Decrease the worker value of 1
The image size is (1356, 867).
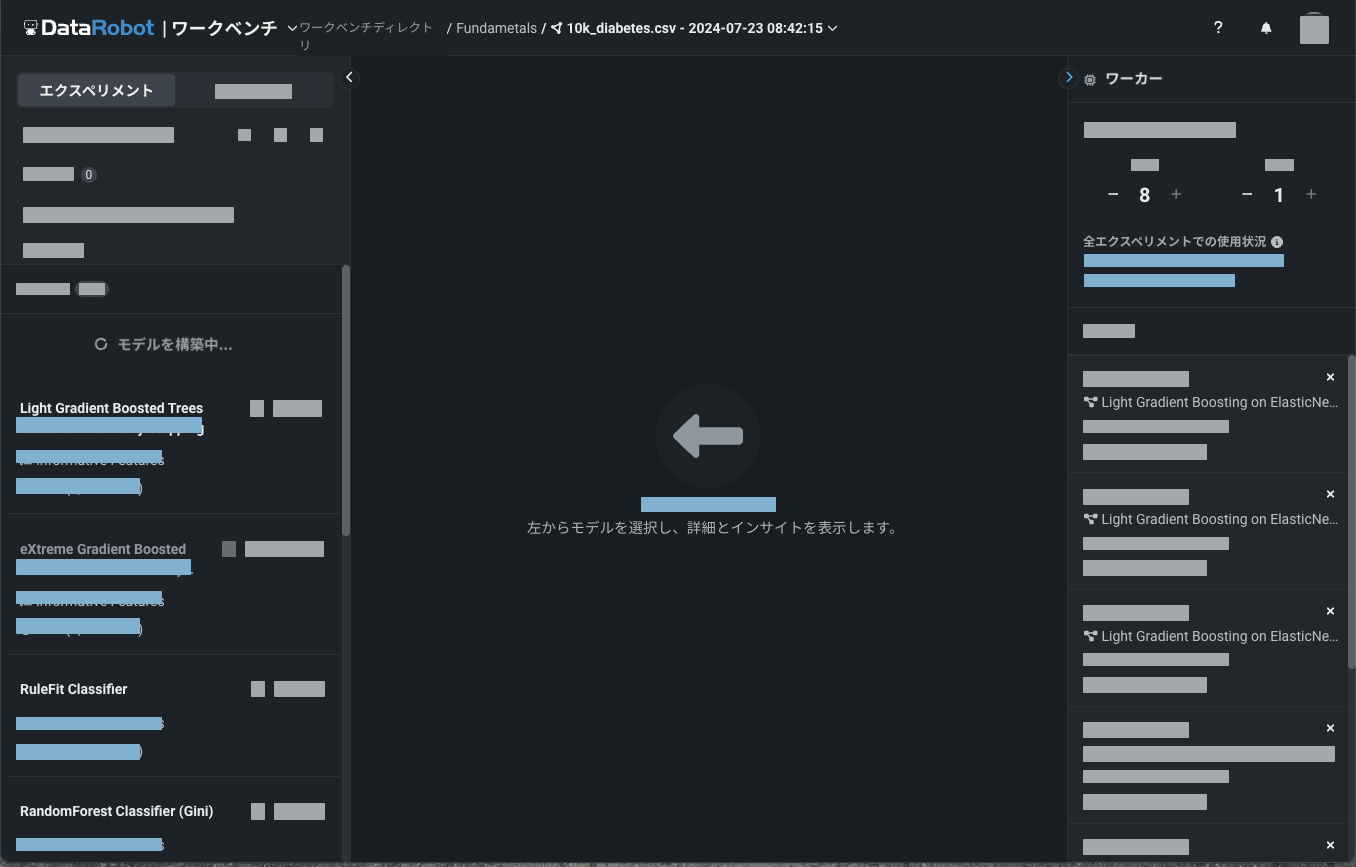tap(1247, 194)
